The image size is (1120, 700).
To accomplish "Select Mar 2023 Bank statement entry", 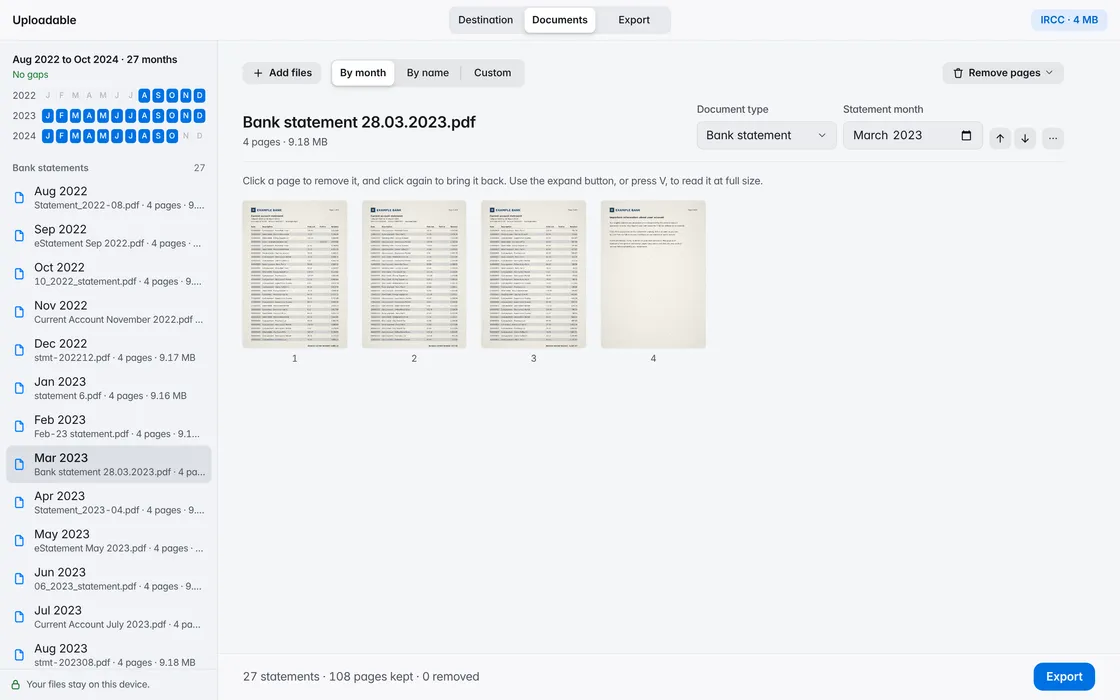I will 109,464.
